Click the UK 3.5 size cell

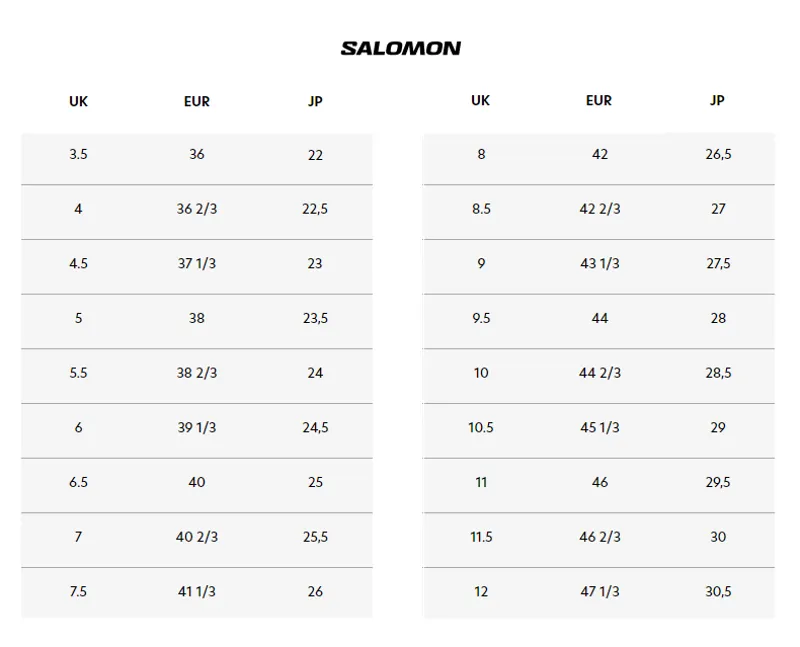point(79,154)
